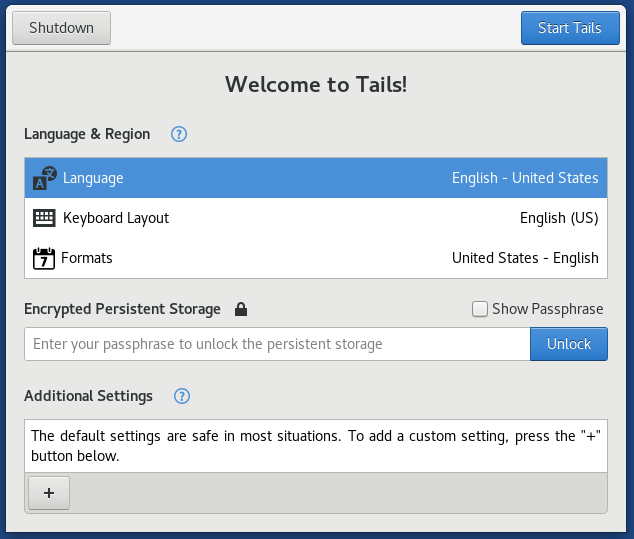Click the Language translation icon

tap(44, 178)
